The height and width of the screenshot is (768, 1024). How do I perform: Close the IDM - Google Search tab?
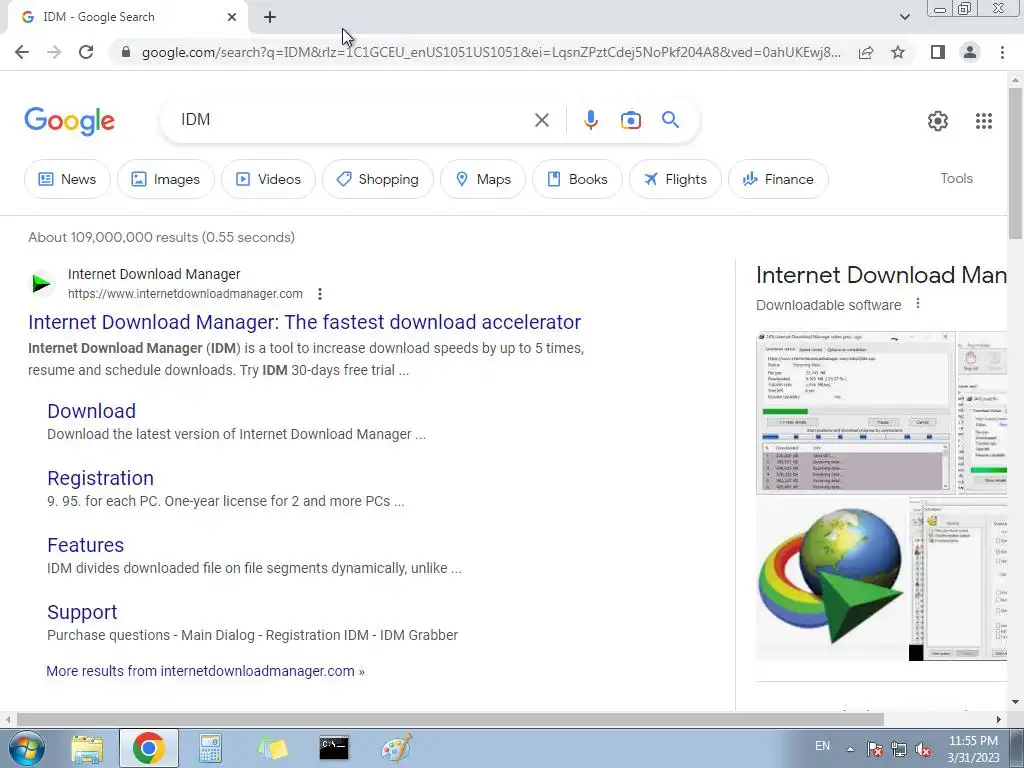(x=232, y=17)
